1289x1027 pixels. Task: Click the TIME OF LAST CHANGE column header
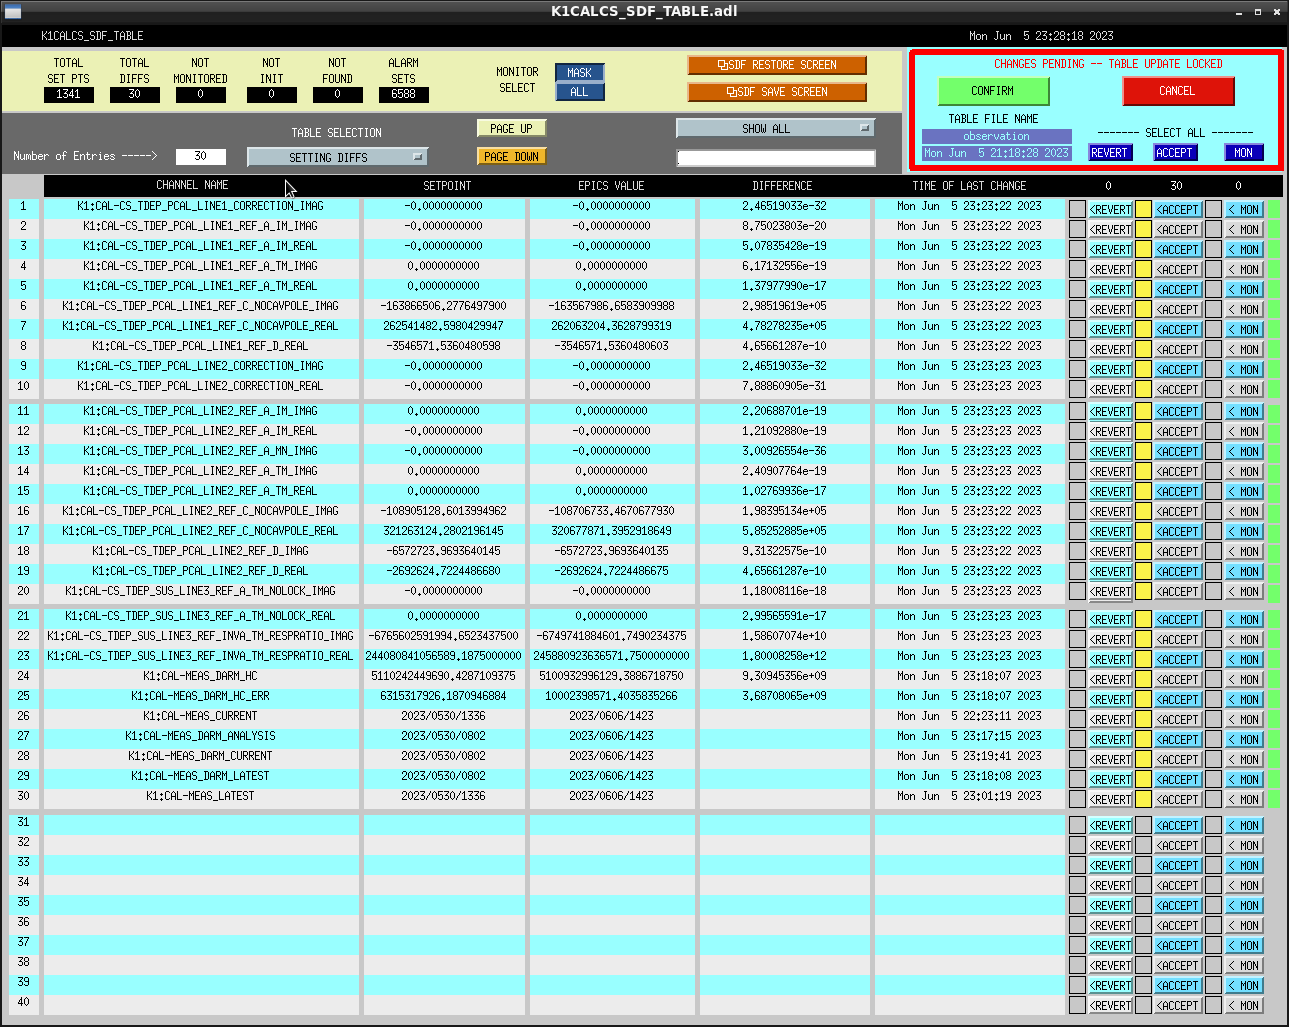(969, 186)
